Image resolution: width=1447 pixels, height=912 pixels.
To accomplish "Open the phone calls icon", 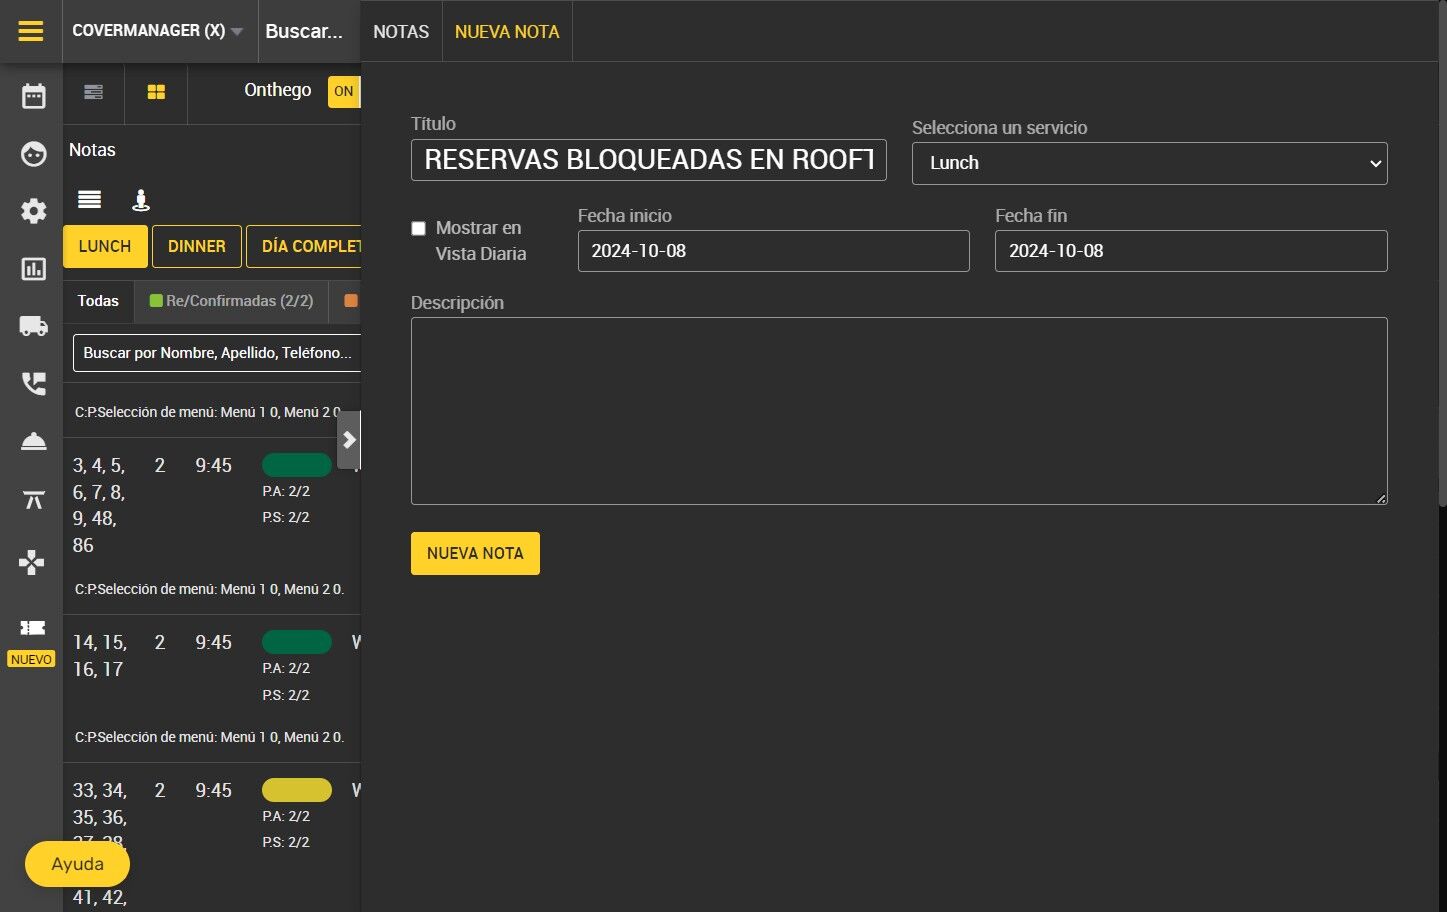I will point(33,384).
